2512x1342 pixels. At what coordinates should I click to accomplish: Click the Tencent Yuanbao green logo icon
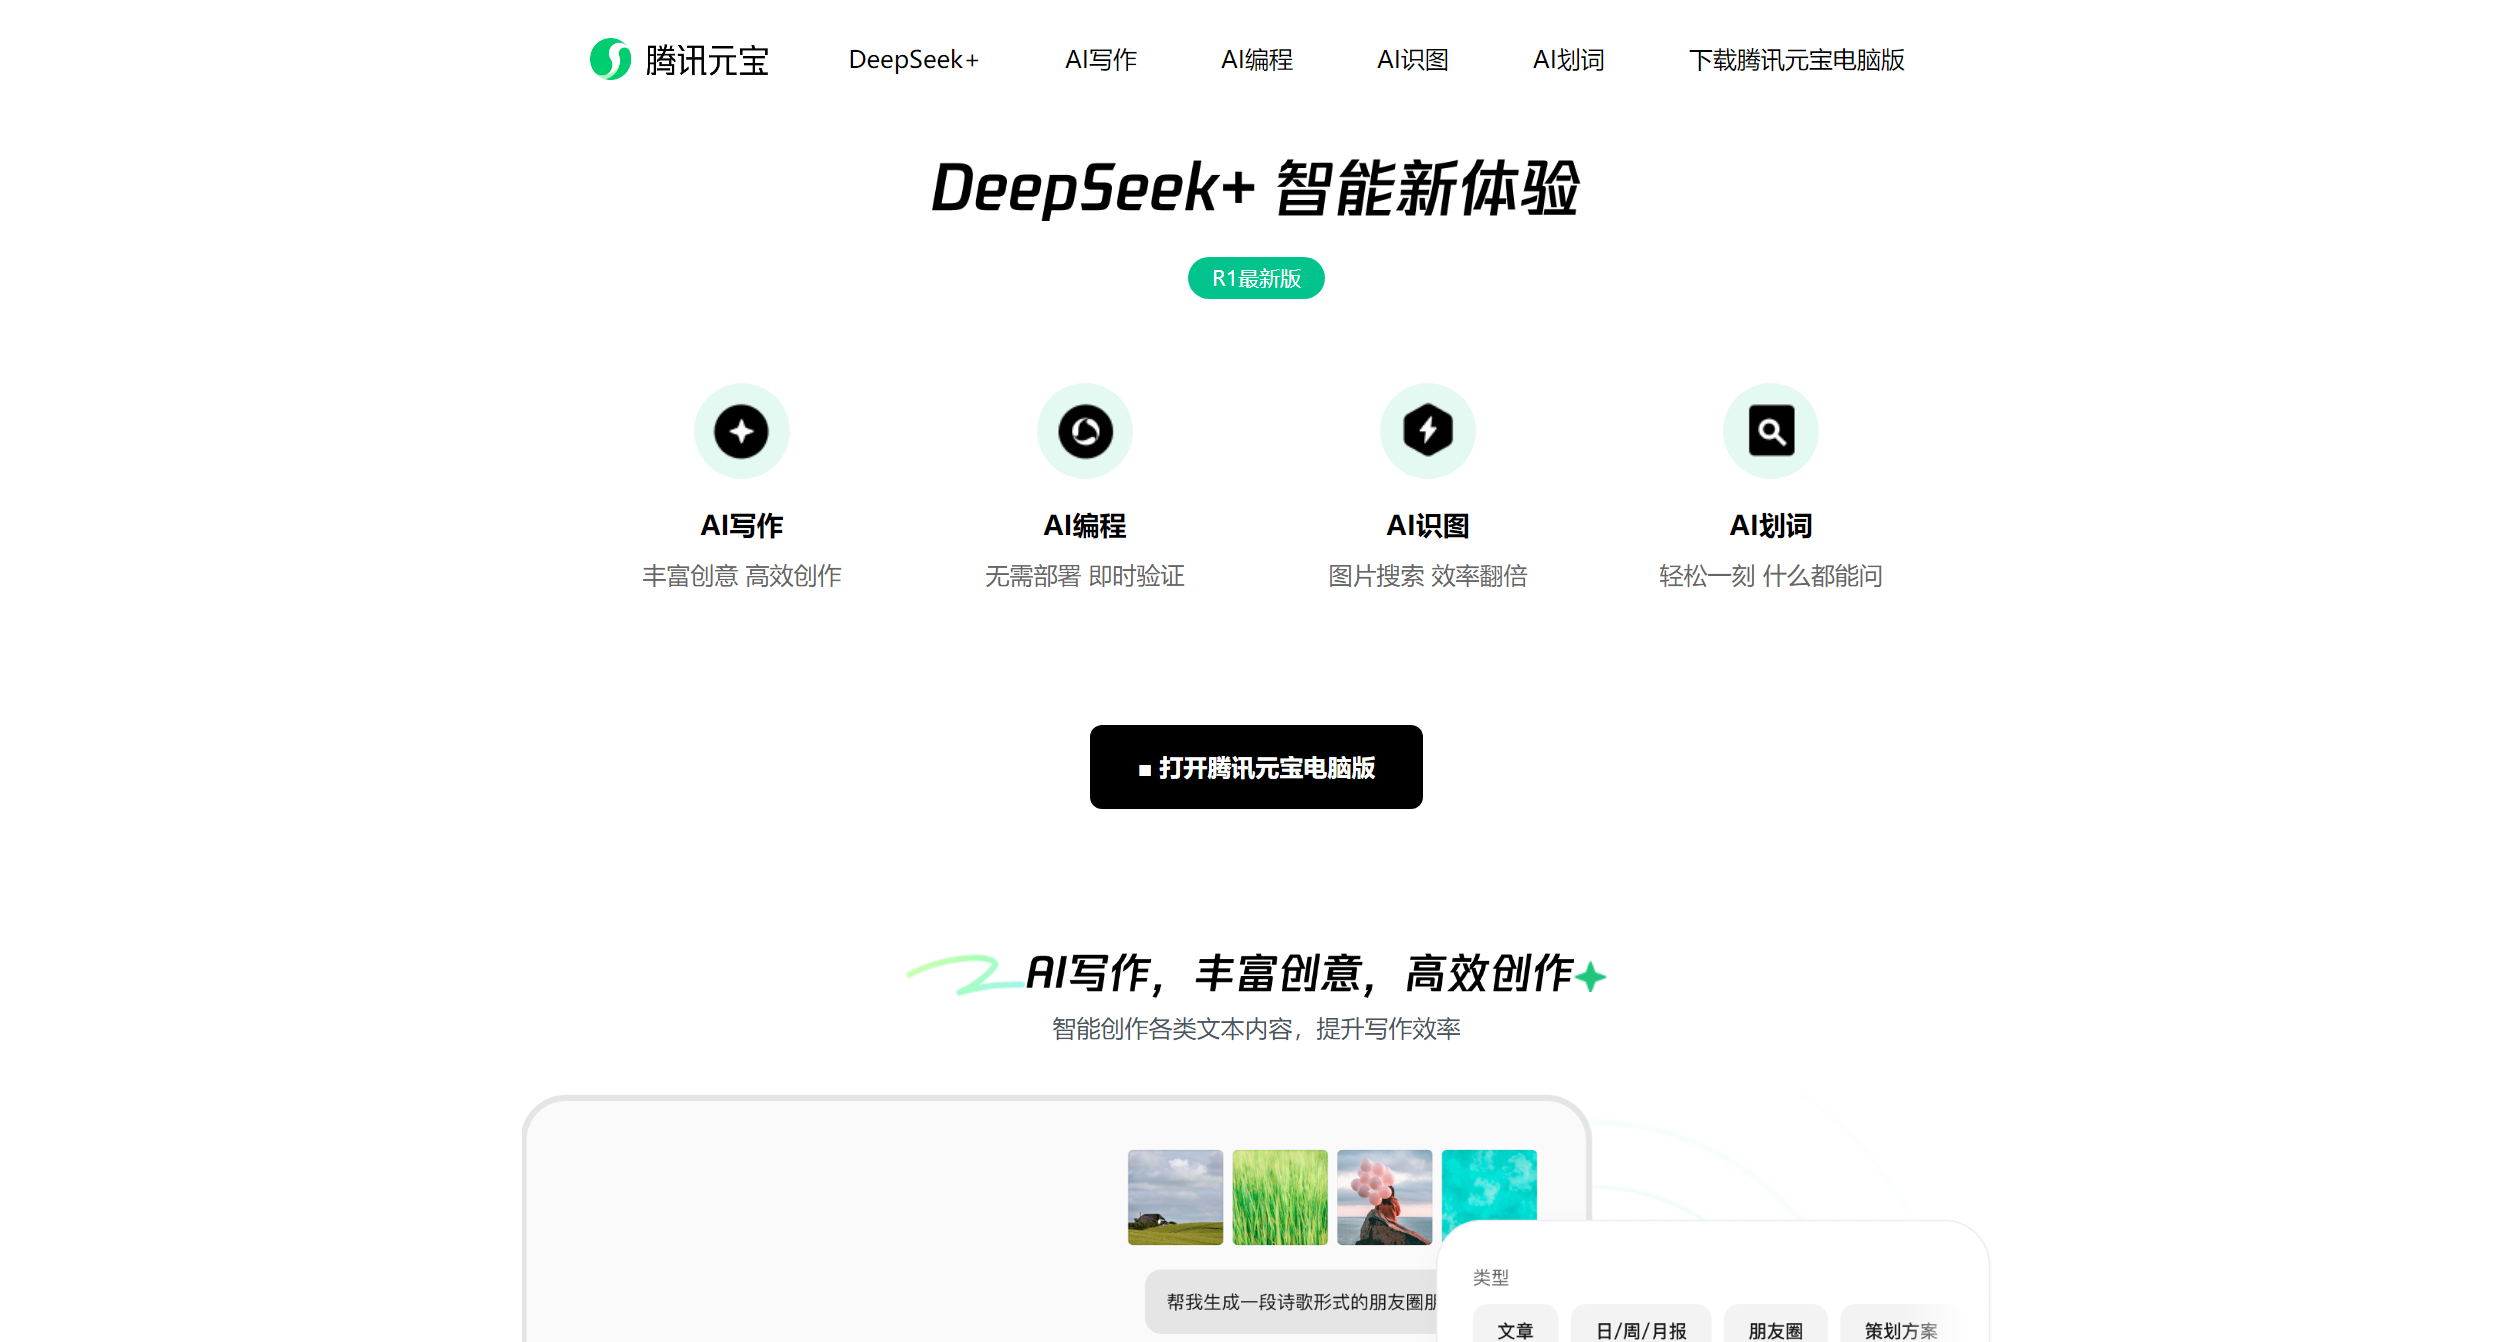pyautogui.click(x=610, y=59)
